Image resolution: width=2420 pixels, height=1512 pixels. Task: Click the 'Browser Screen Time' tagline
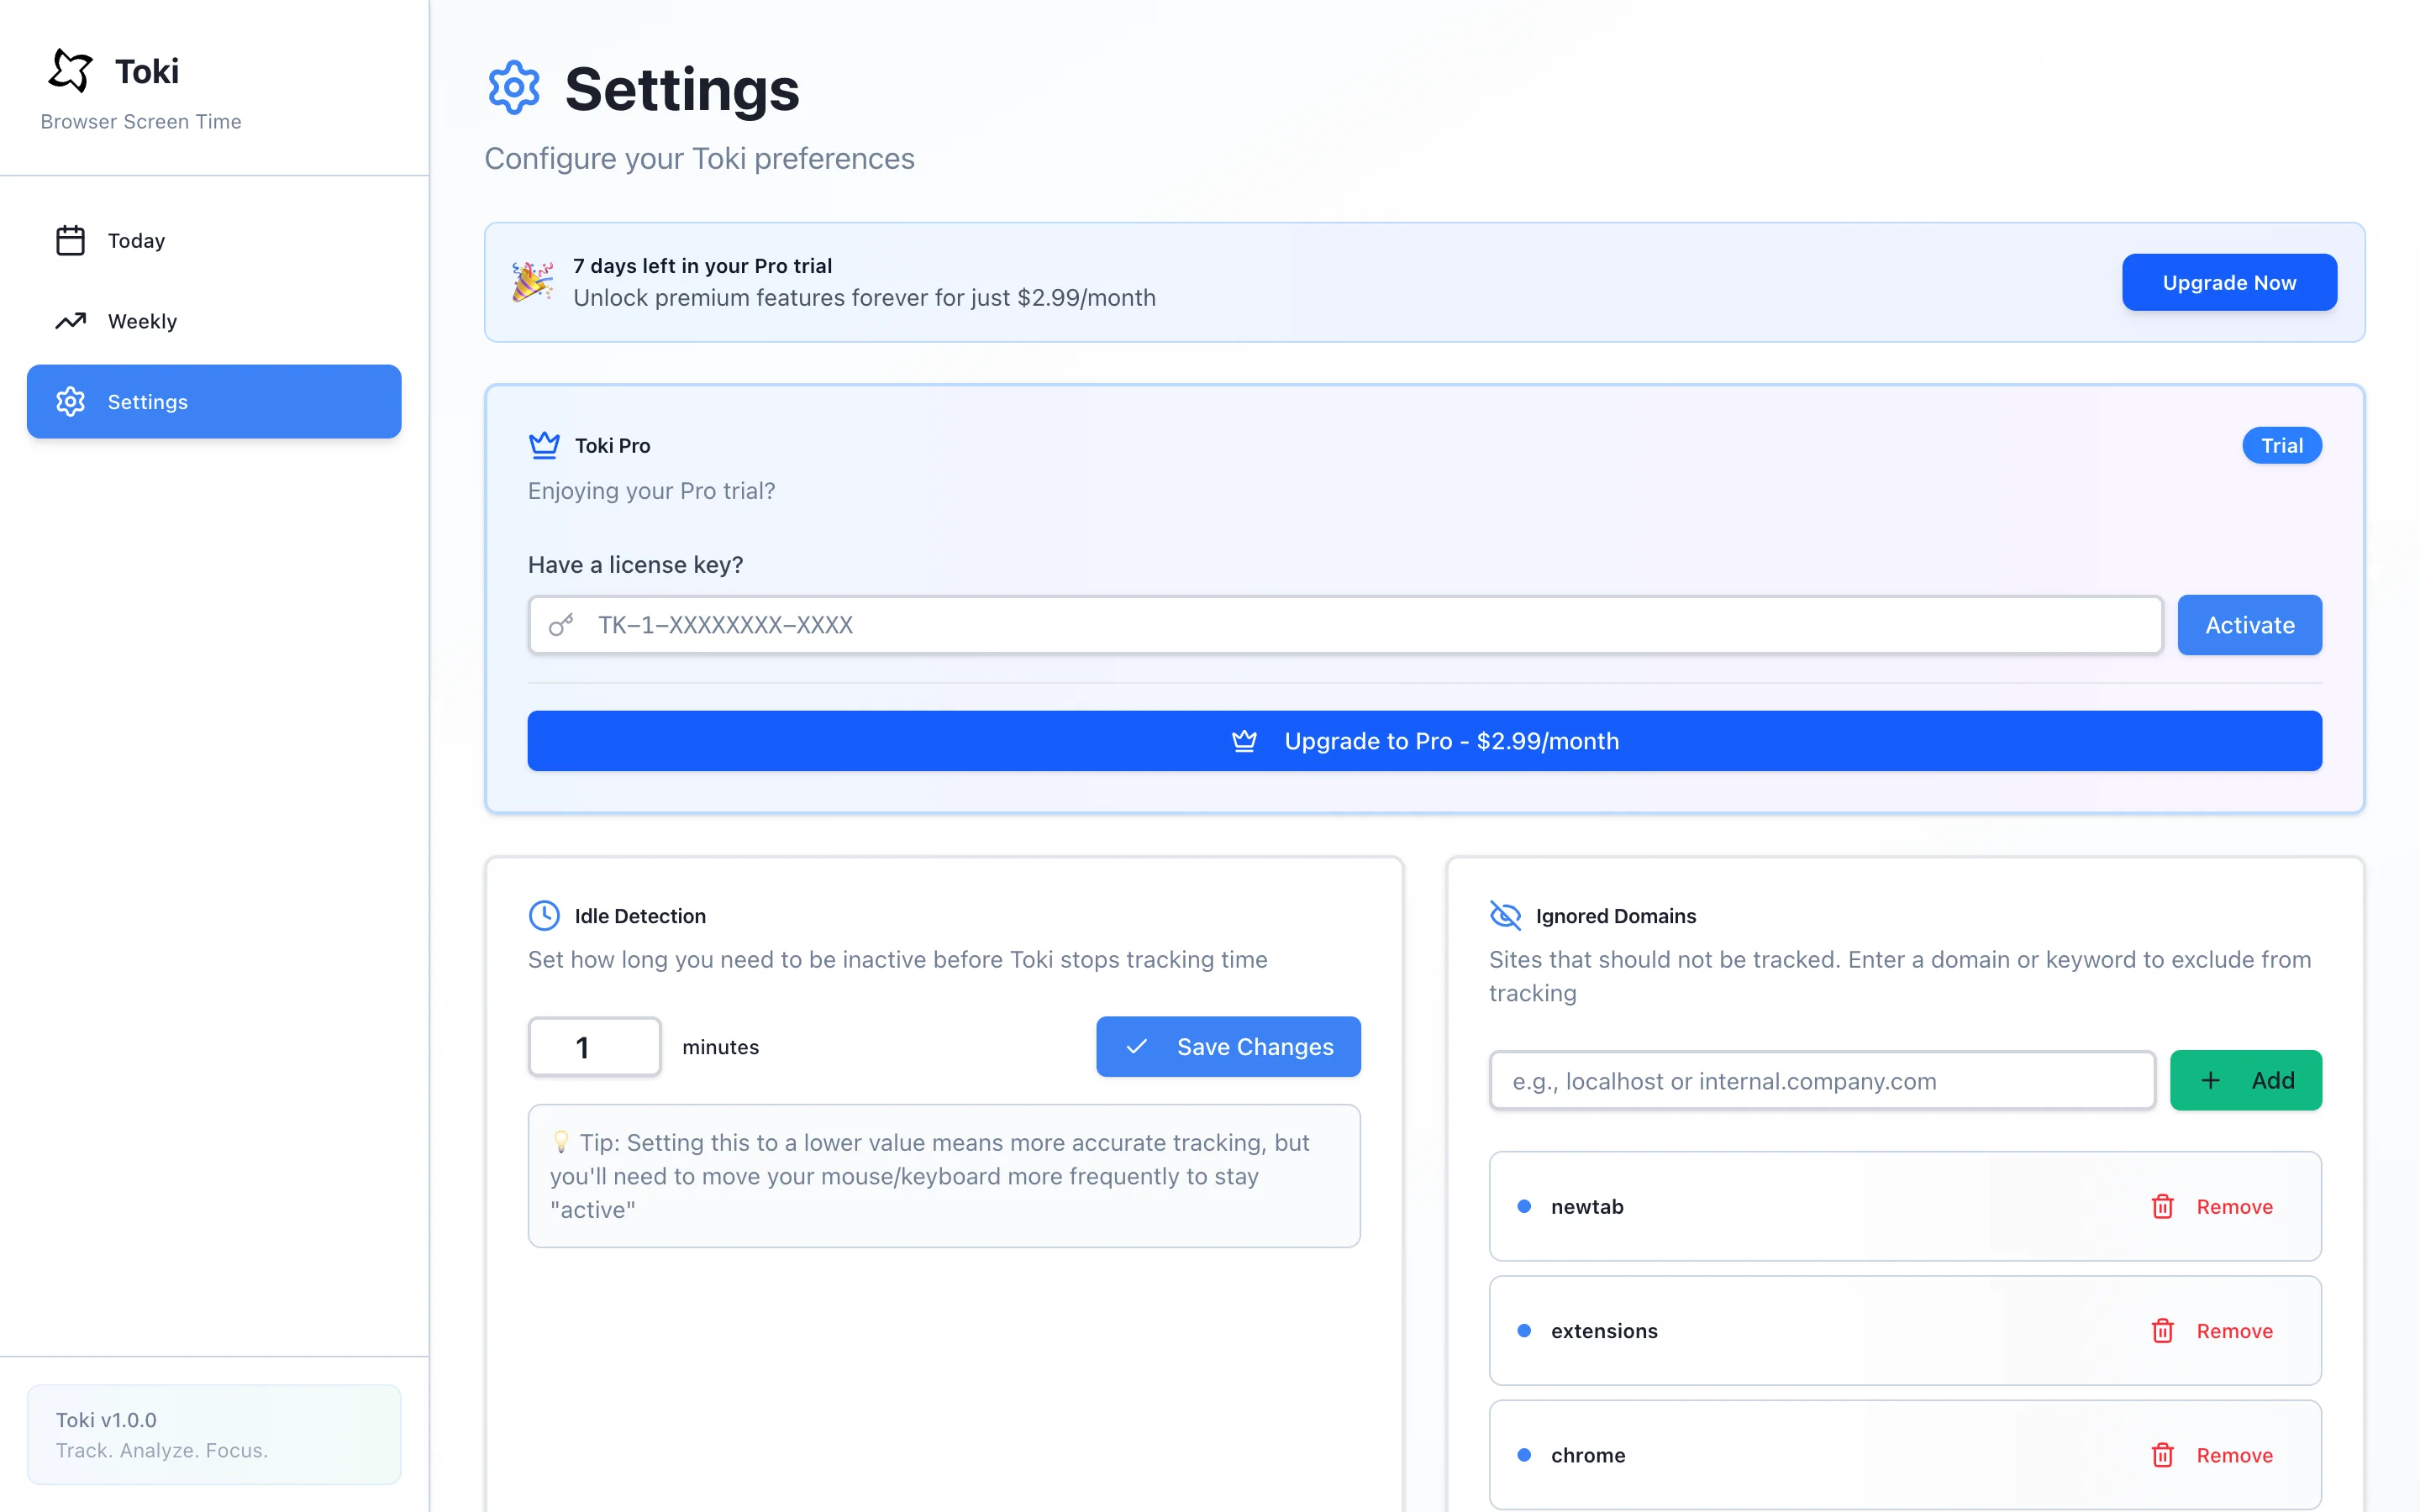click(x=141, y=121)
